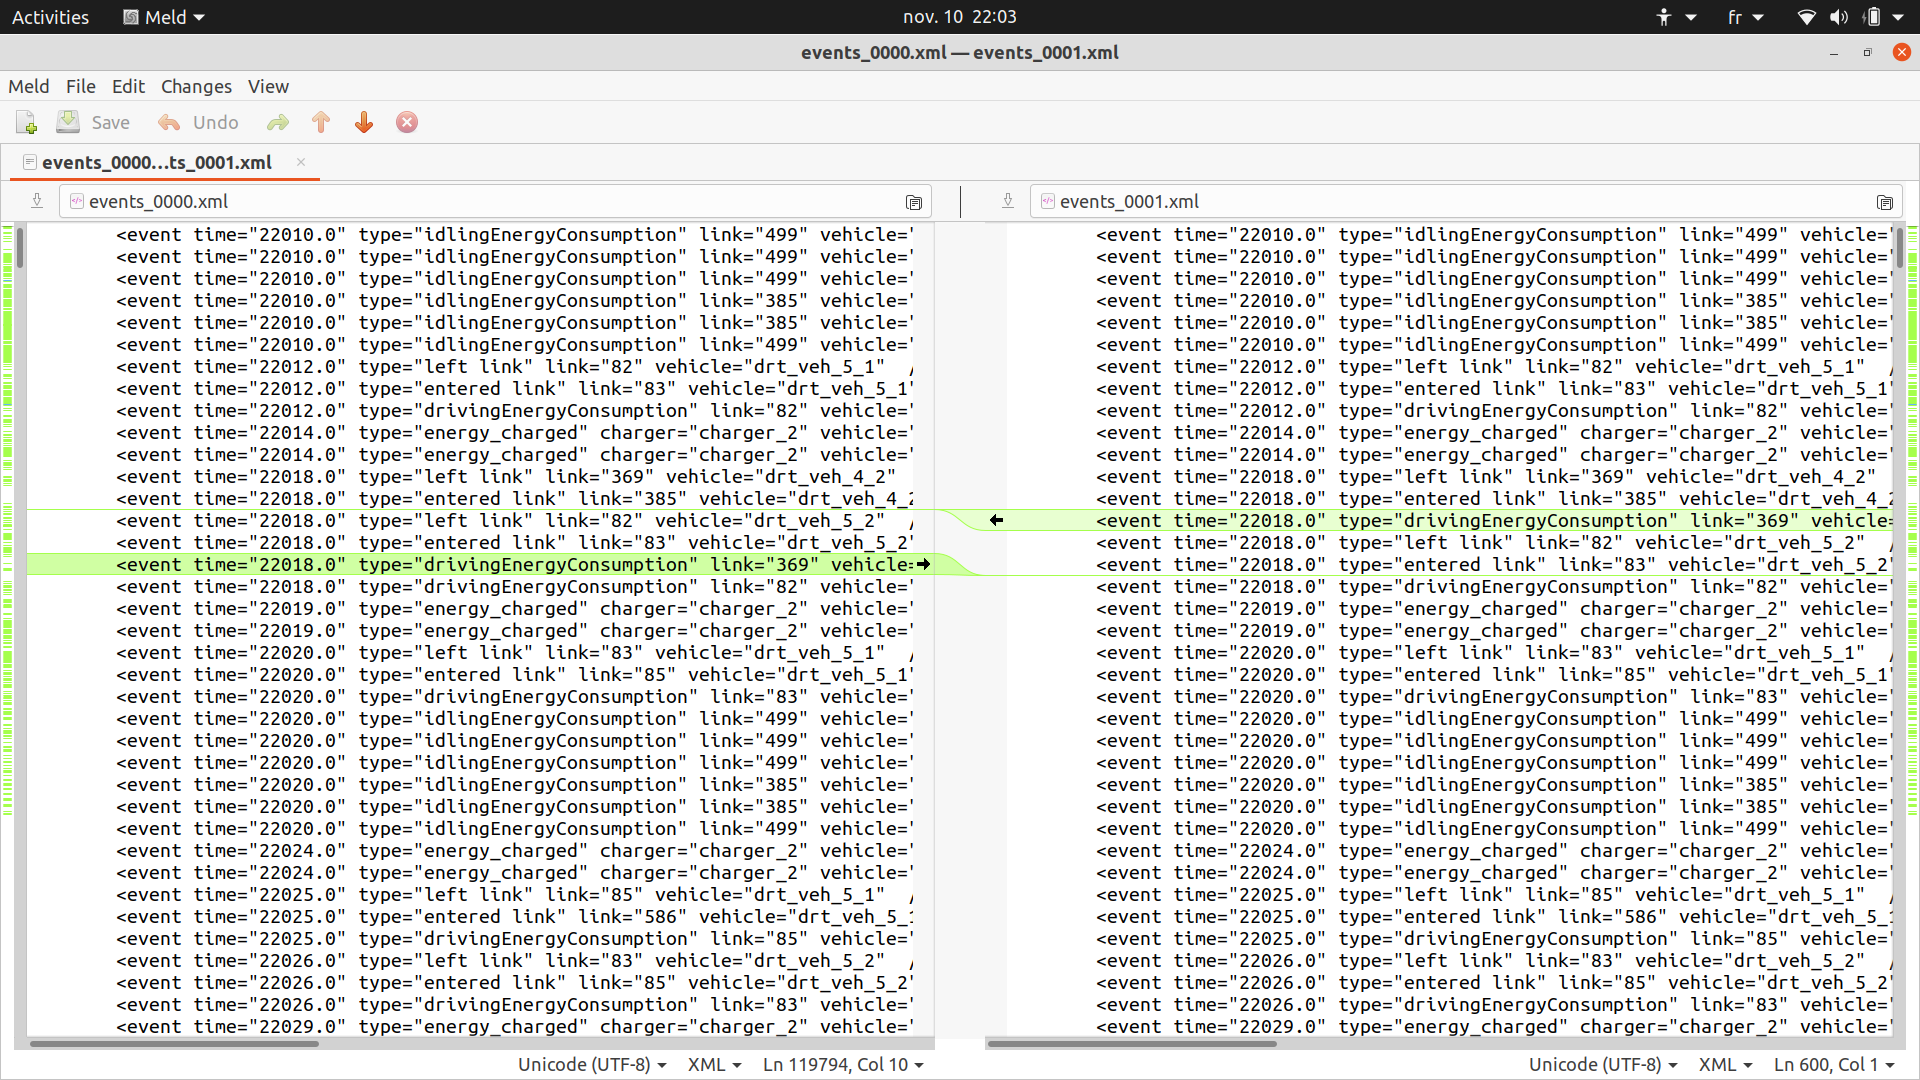The height and width of the screenshot is (1080, 1920).
Task: Open the fr keyboard layout dropdown
Action: pos(1745,16)
